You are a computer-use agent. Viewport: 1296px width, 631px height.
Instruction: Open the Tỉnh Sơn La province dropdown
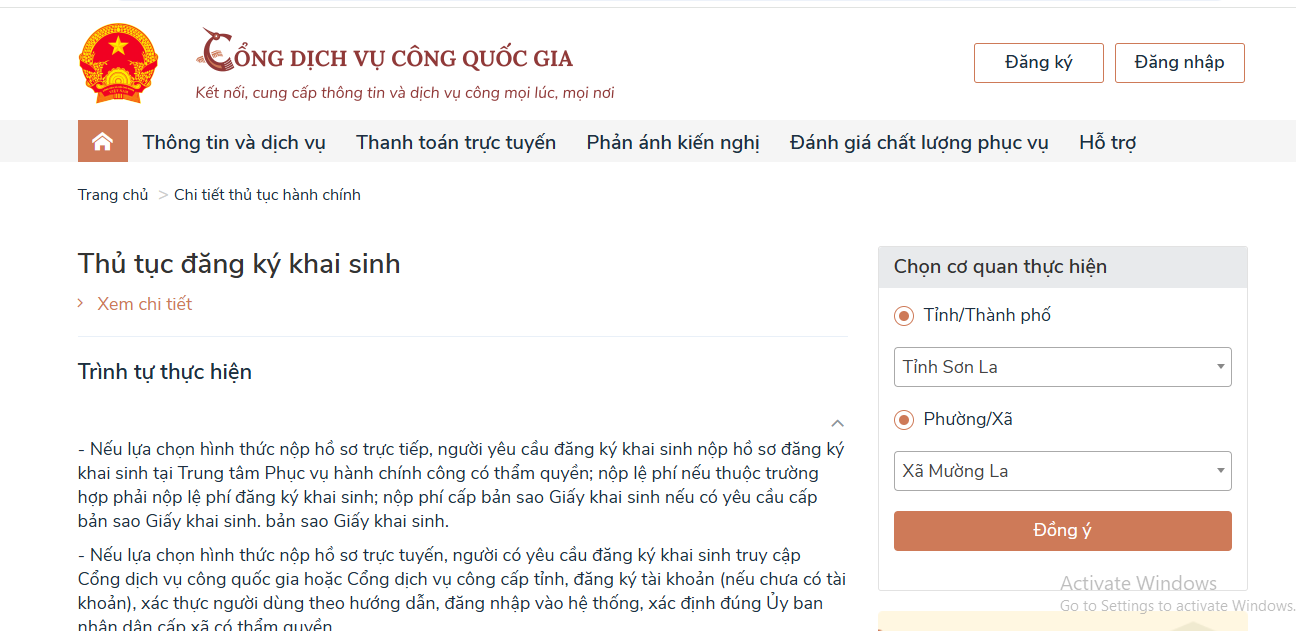pos(1062,367)
